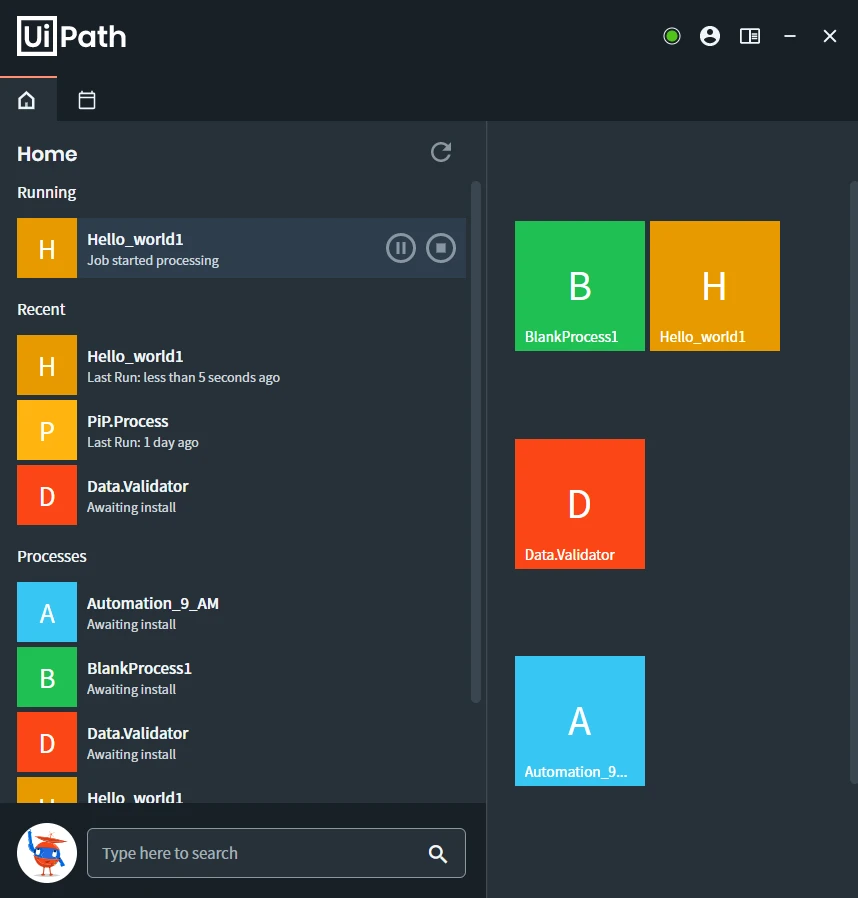858x898 pixels.
Task: Select H icon of recent Hello_world1
Action: pyautogui.click(x=47, y=365)
